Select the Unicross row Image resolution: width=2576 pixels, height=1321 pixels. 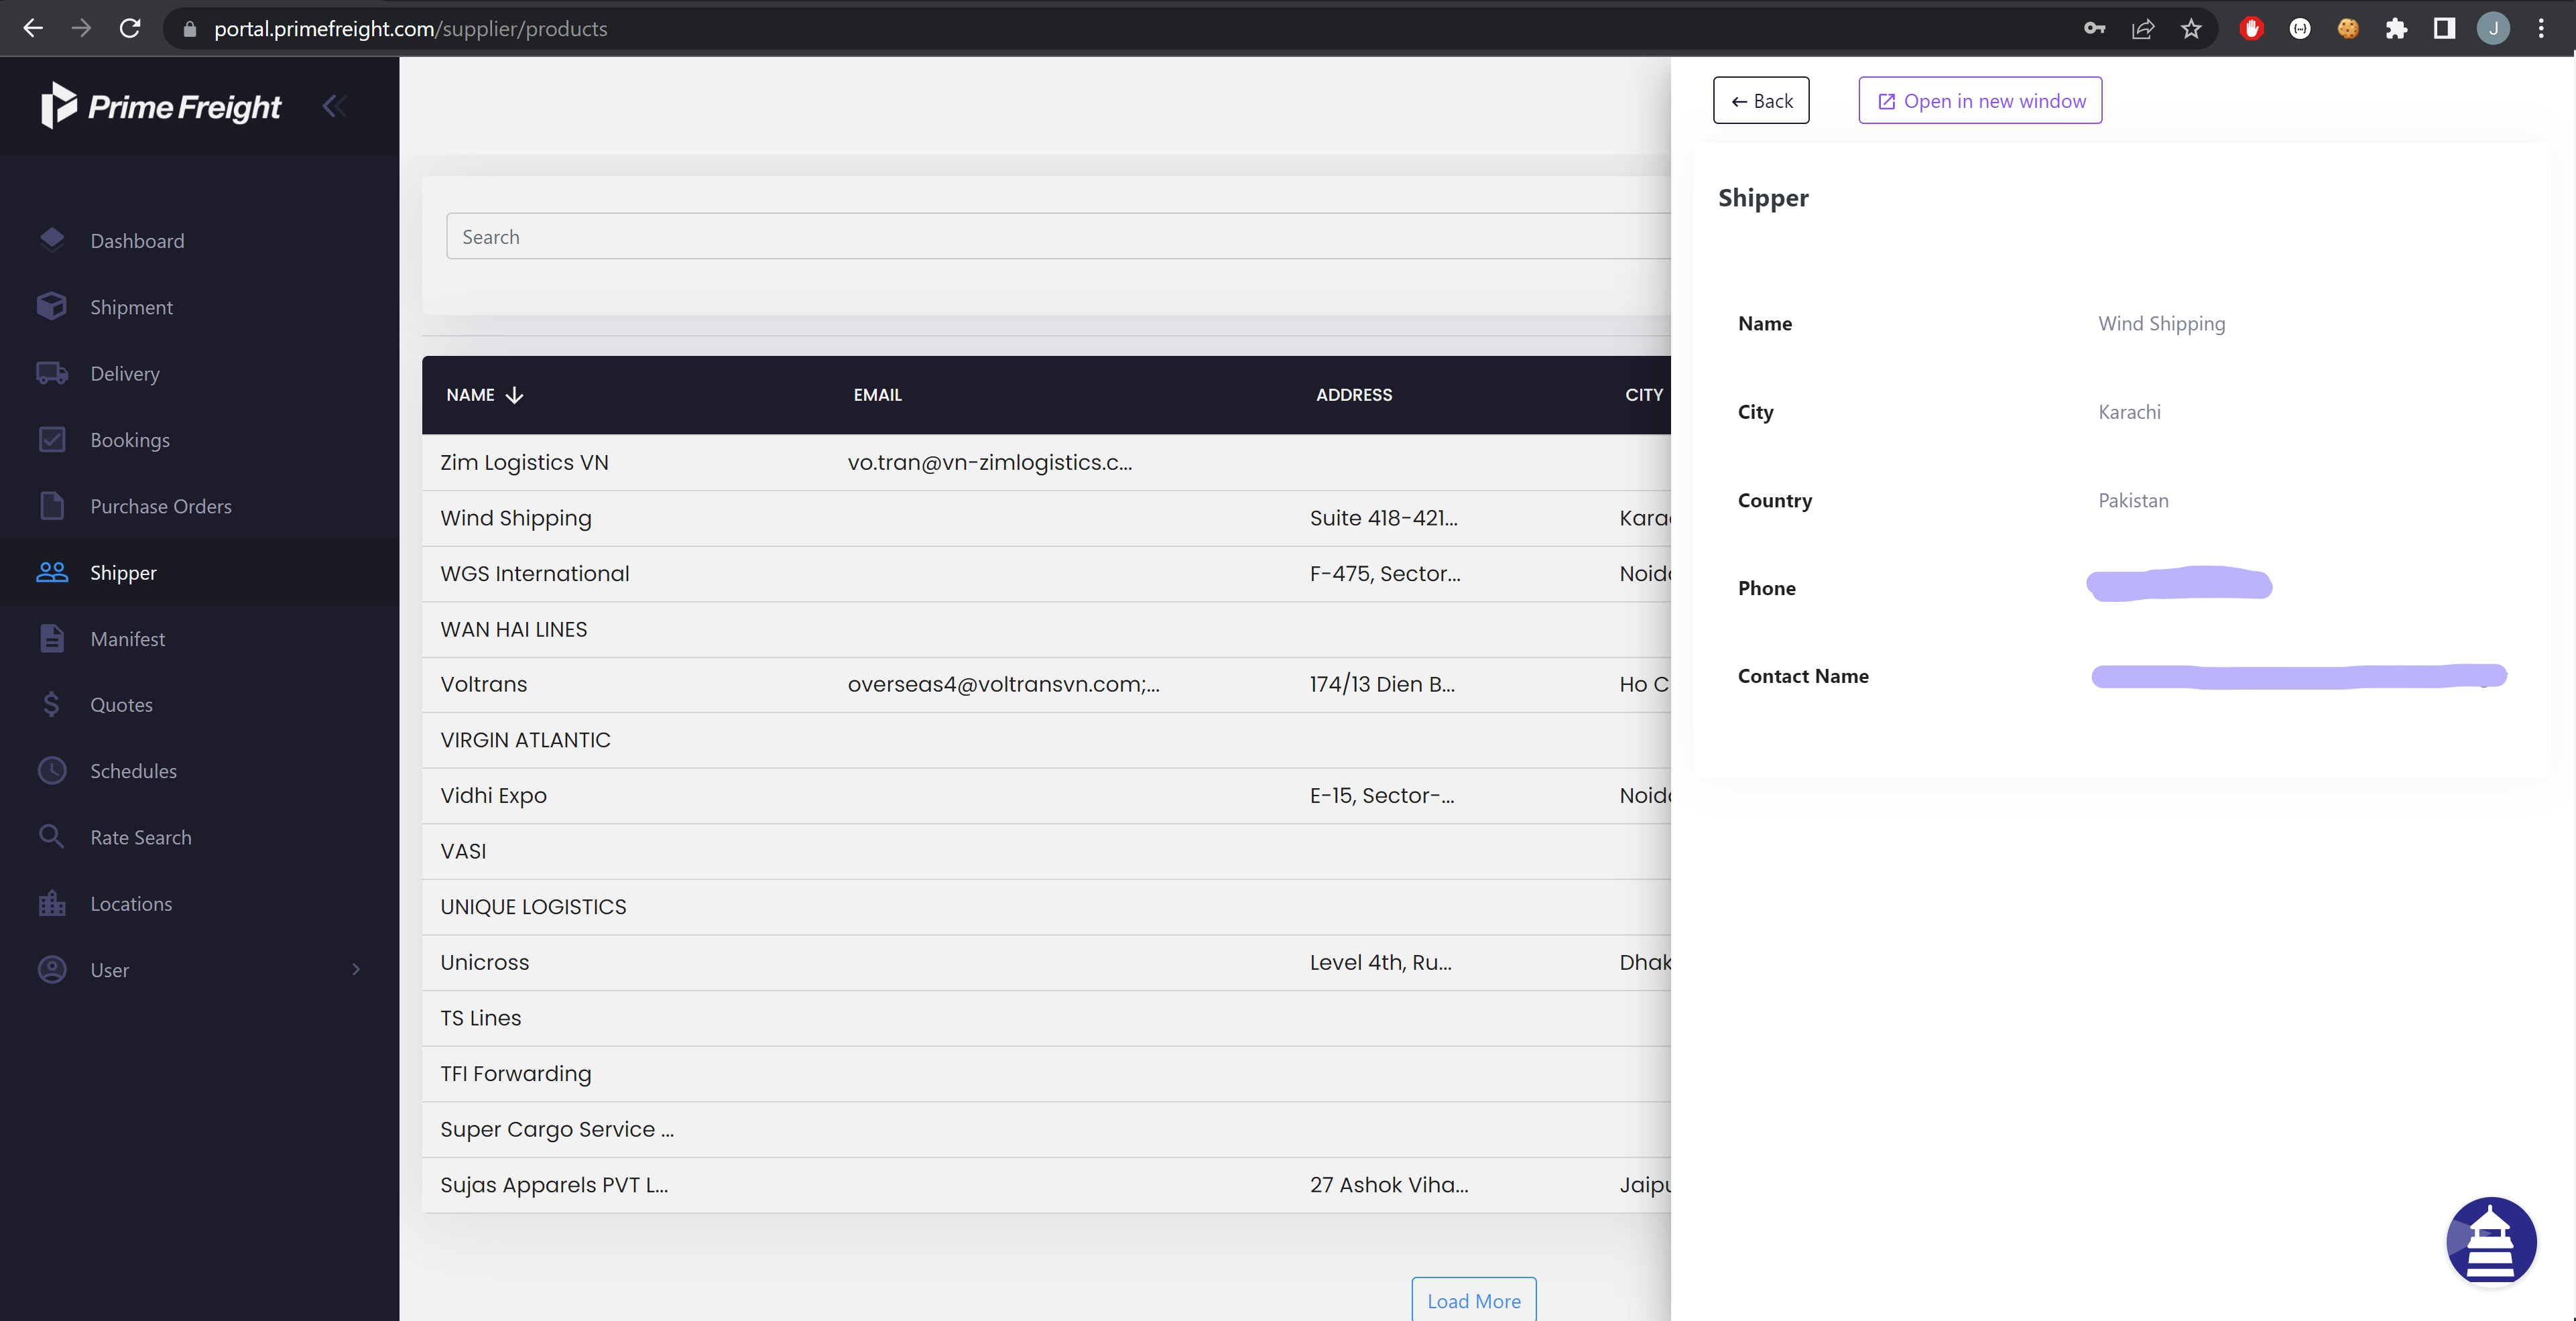[x=1046, y=962]
